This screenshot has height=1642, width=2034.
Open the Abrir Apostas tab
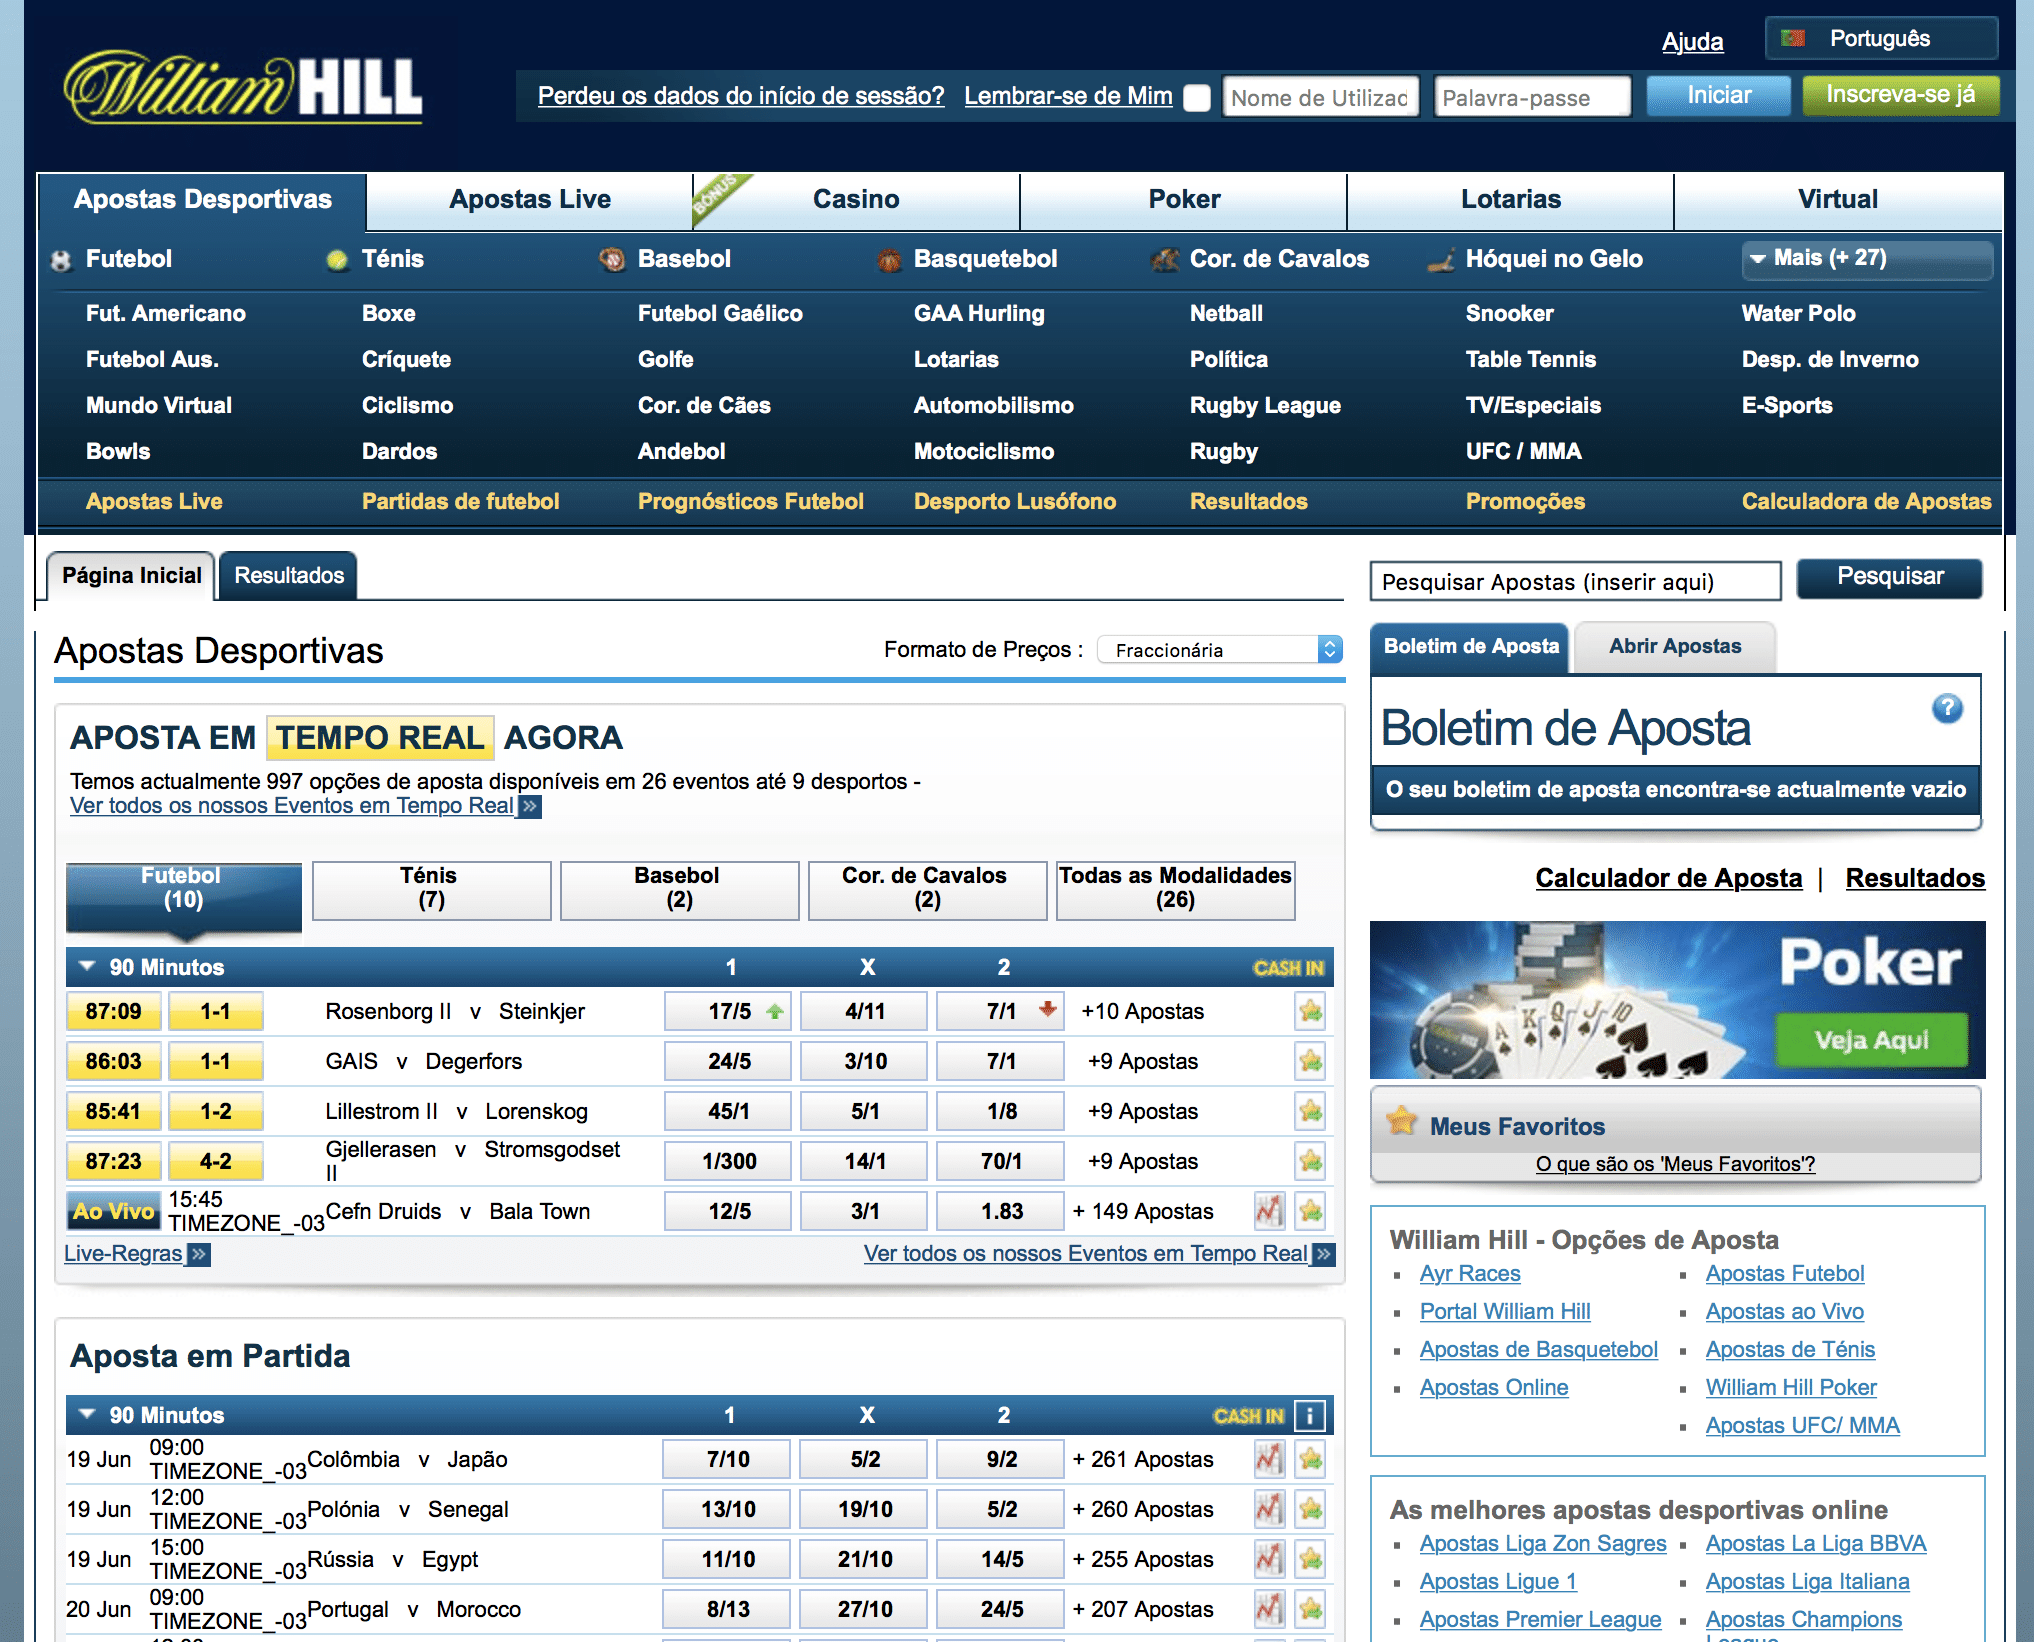[1674, 647]
